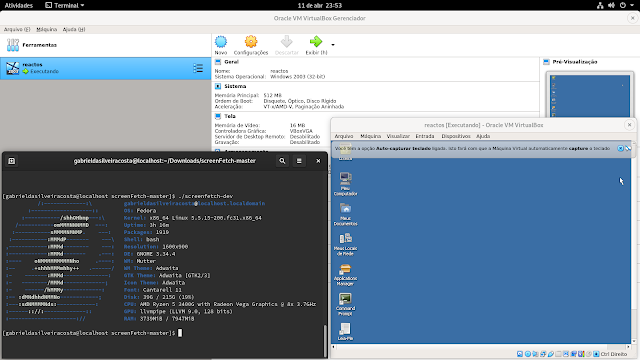Open the reactos VM list menu icon
This screenshot has width=640, height=360.
point(198,68)
